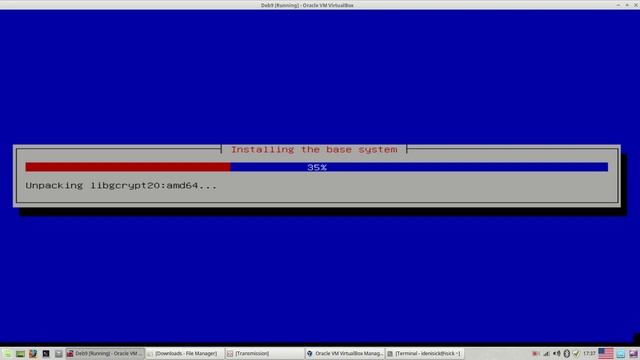640x360 pixels.
Task: Click the light blue workspace tray icon
Action: (621, 354)
